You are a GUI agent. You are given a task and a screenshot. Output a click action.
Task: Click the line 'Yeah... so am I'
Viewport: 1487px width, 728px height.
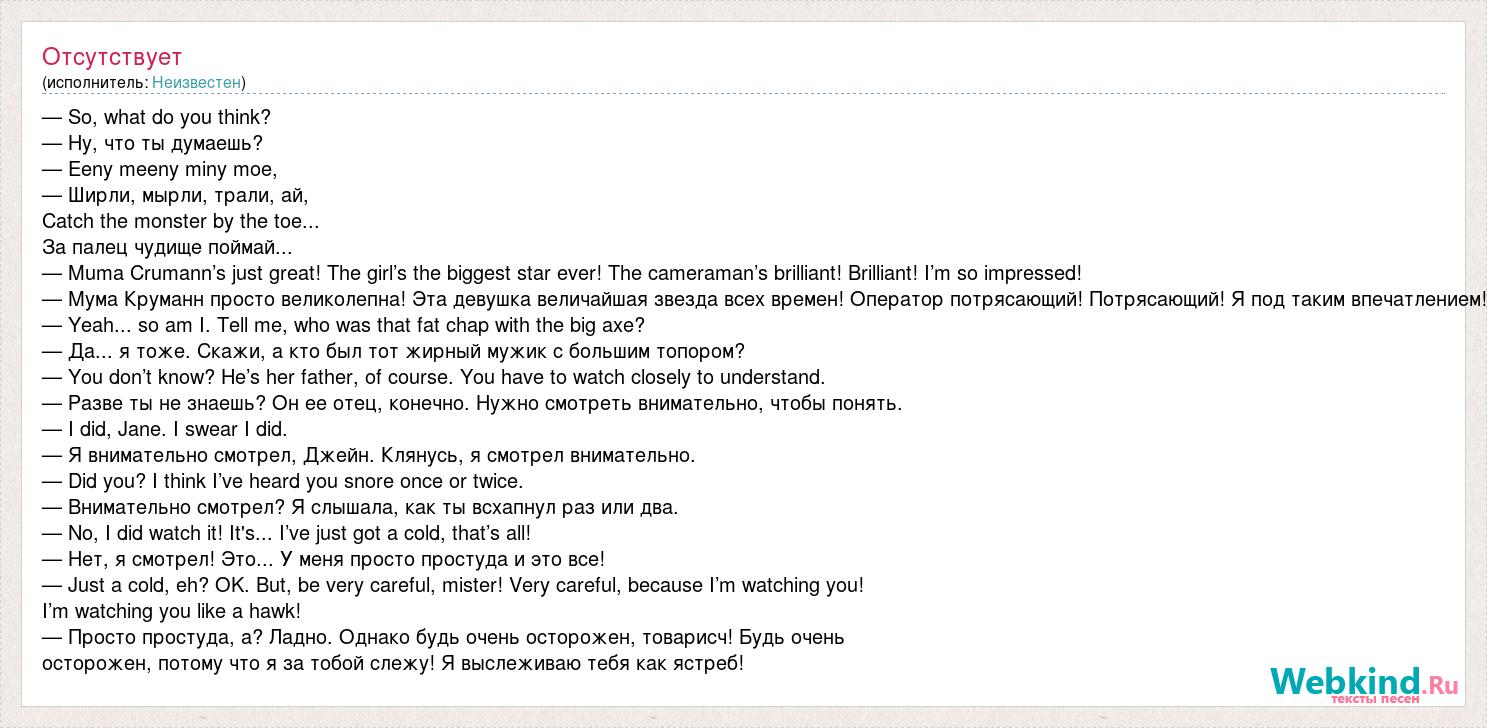click(x=344, y=326)
